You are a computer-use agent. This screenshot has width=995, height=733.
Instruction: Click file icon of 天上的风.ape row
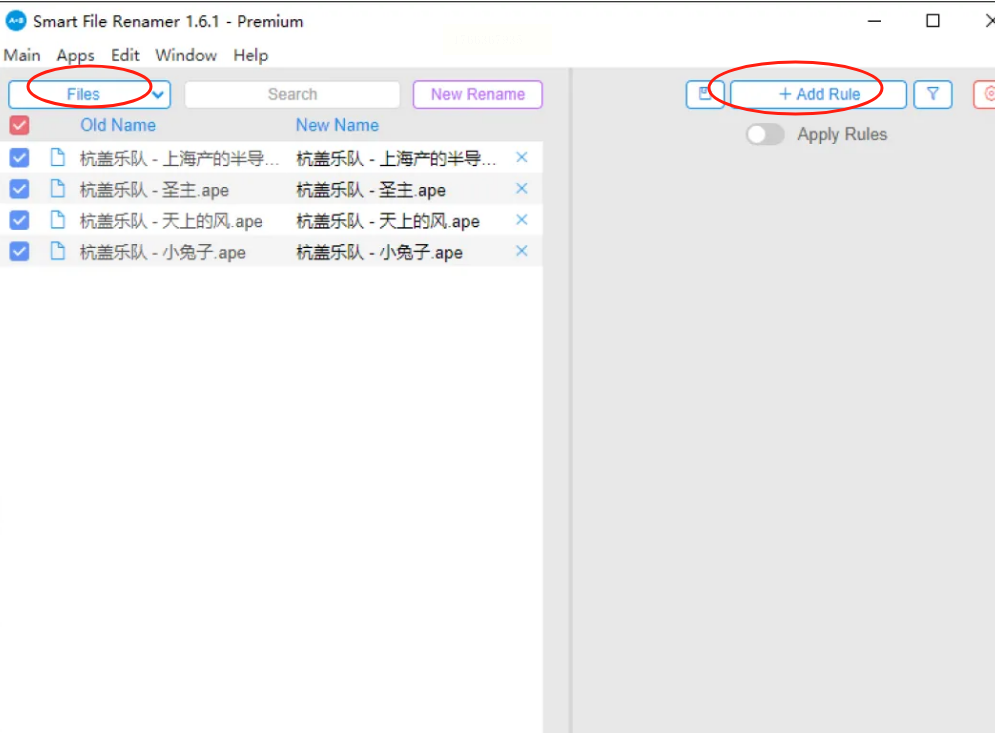point(58,220)
